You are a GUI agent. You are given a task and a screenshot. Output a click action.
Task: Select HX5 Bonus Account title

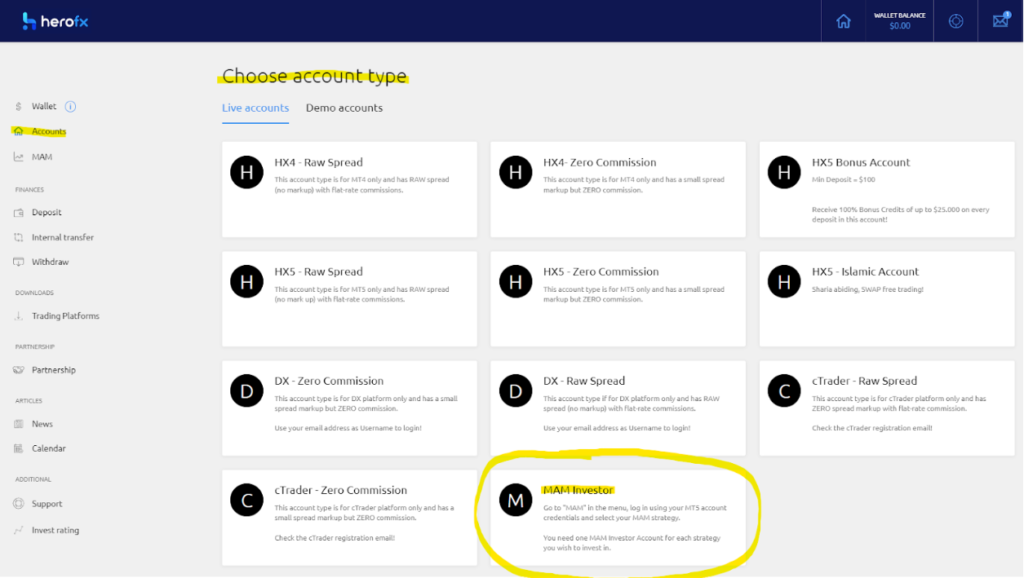pos(861,162)
